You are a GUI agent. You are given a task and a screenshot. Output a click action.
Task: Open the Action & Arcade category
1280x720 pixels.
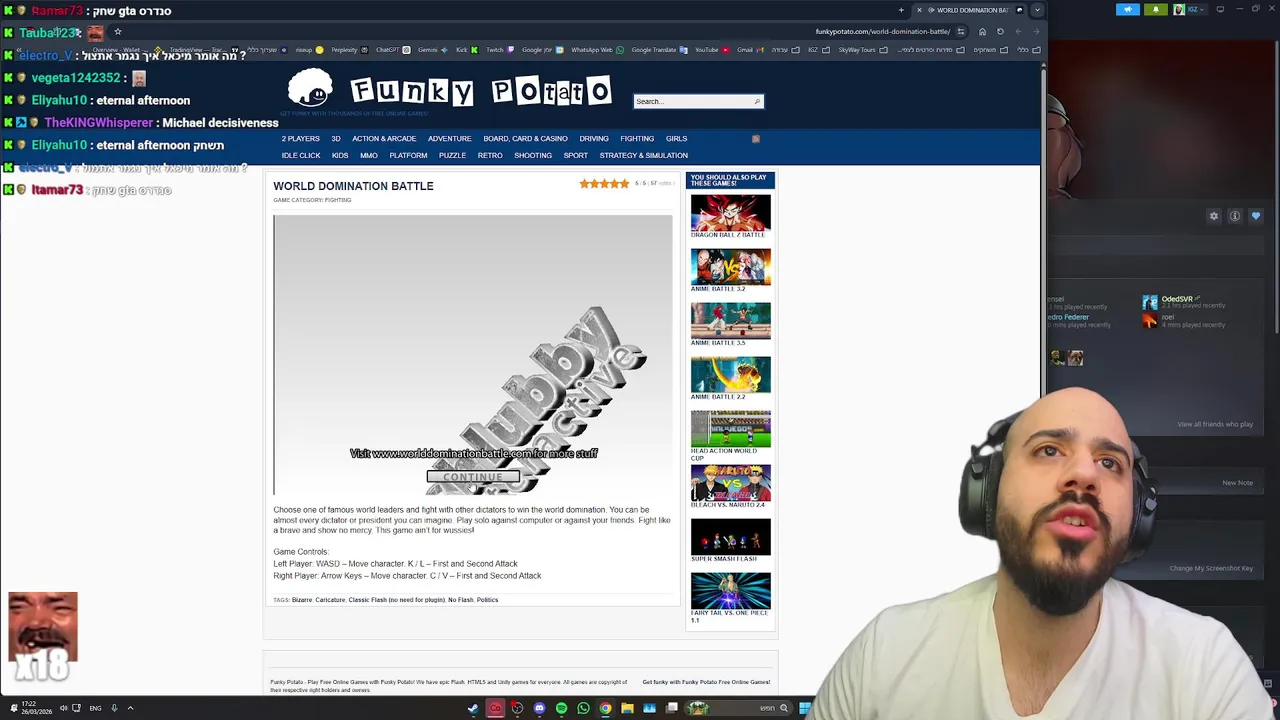(384, 138)
